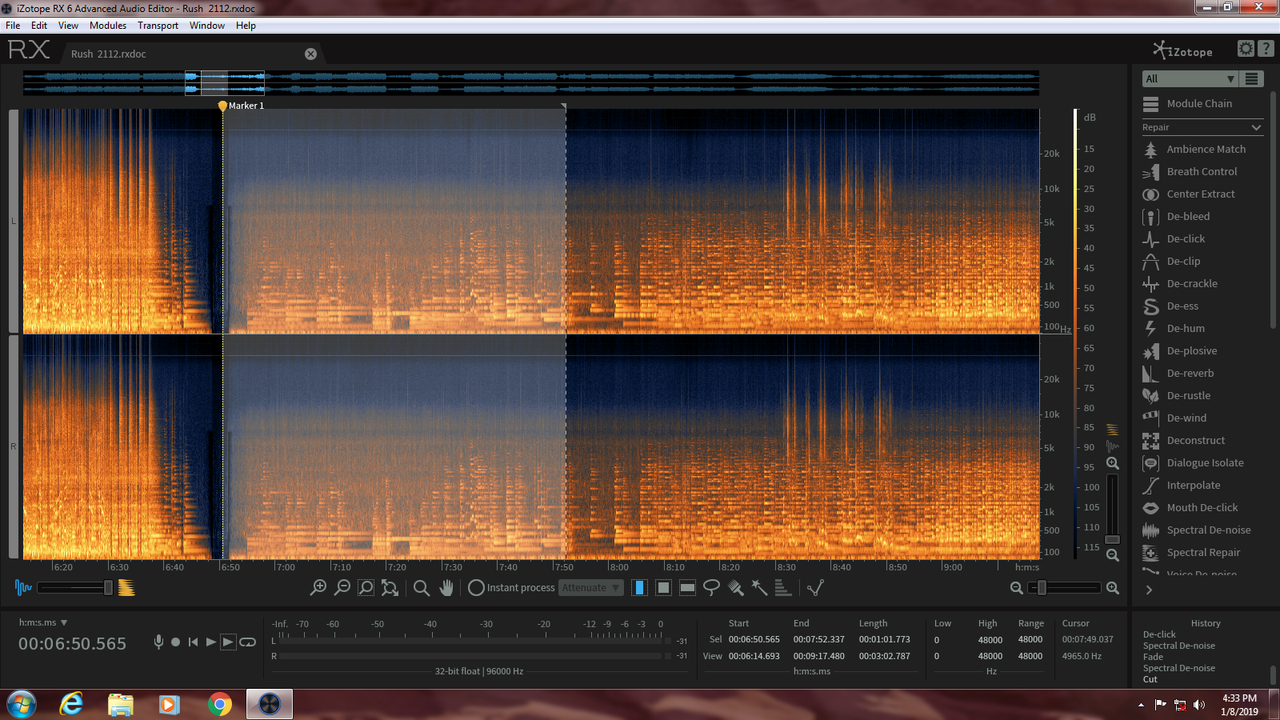Close the Rush 2112.rxdoc tab
Screen dimensions: 1280x720
tap(311, 54)
